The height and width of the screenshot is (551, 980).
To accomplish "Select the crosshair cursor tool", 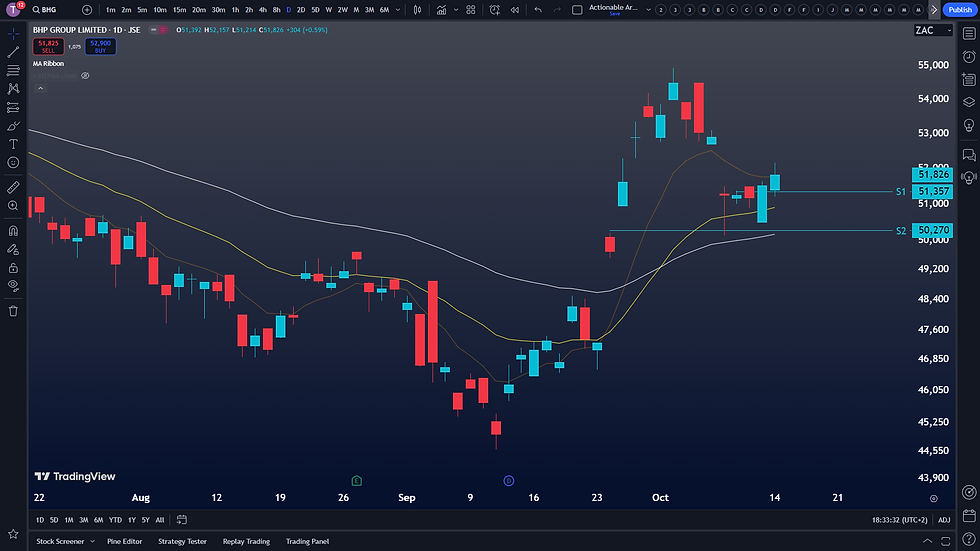I will (x=13, y=34).
